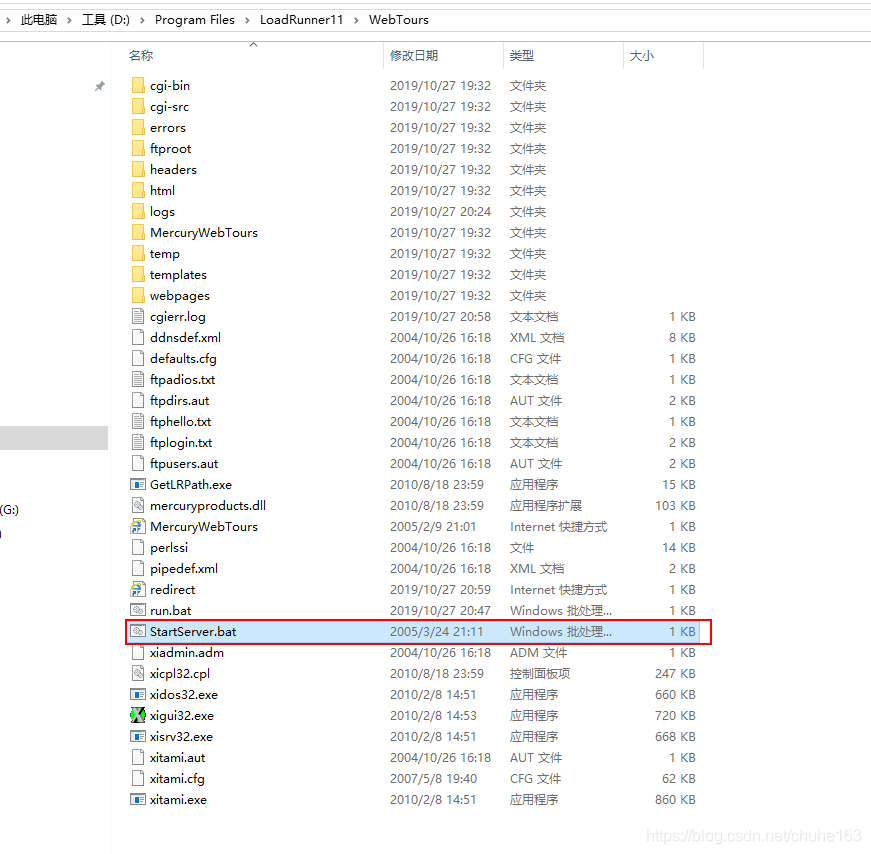
Task: Select the perlssi file name
Action: (x=169, y=548)
